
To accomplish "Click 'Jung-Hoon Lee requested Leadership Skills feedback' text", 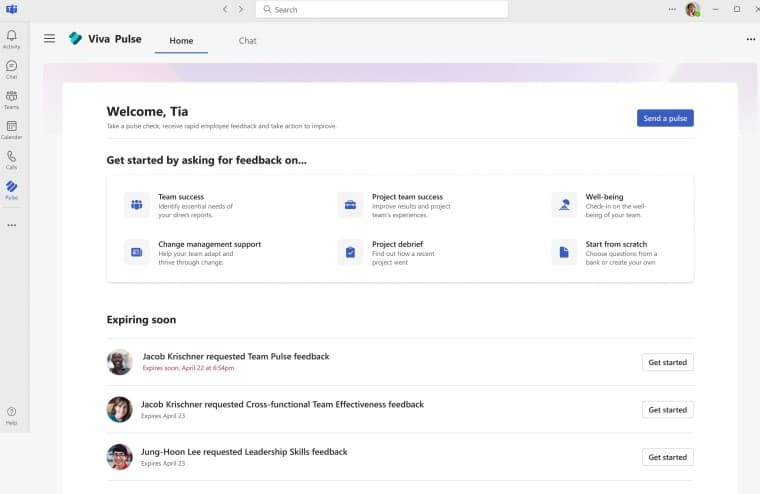I will pos(244,452).
